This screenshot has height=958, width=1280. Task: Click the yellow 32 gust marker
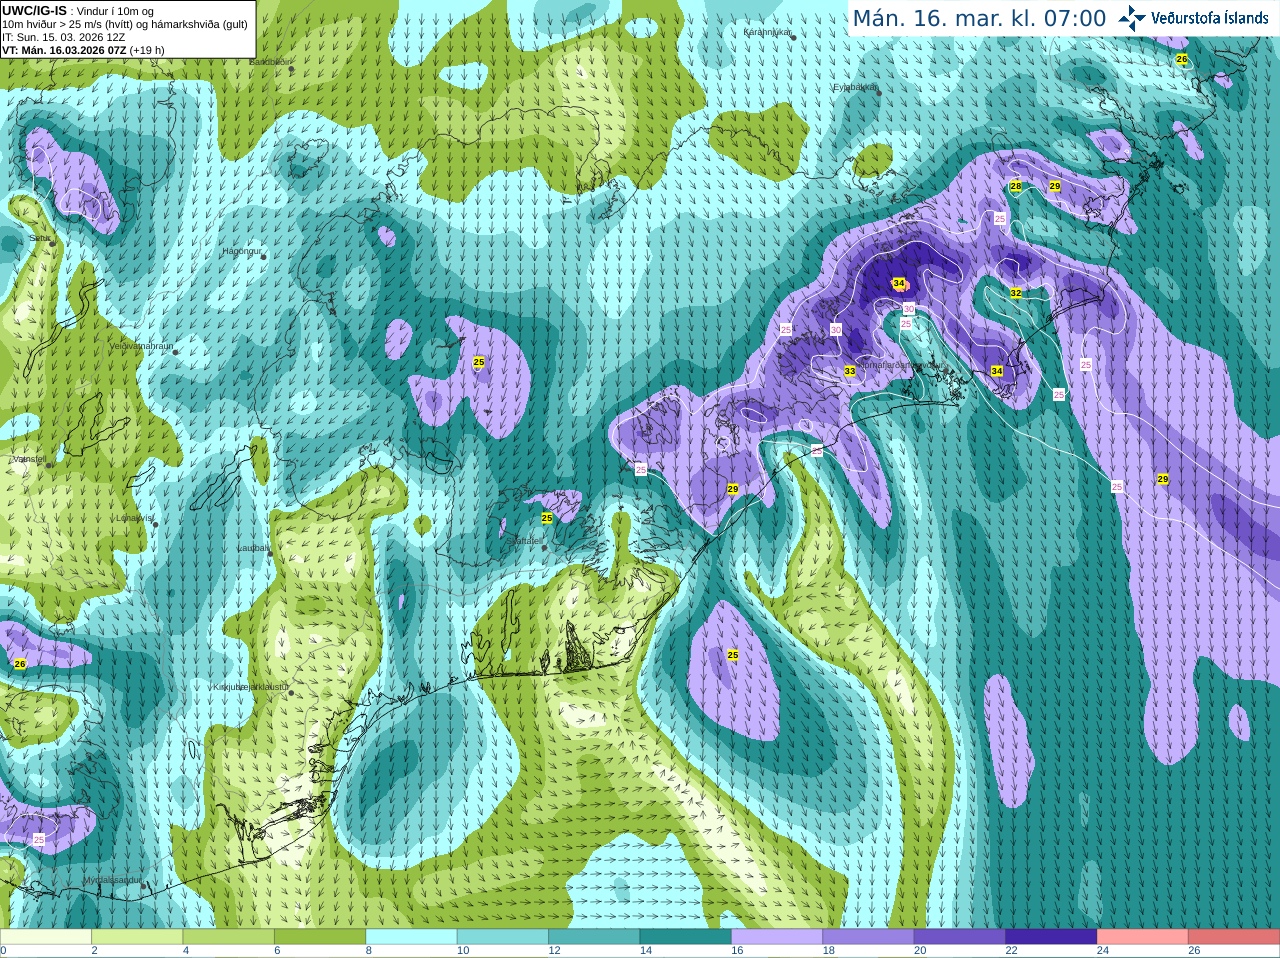point(1016,293)
